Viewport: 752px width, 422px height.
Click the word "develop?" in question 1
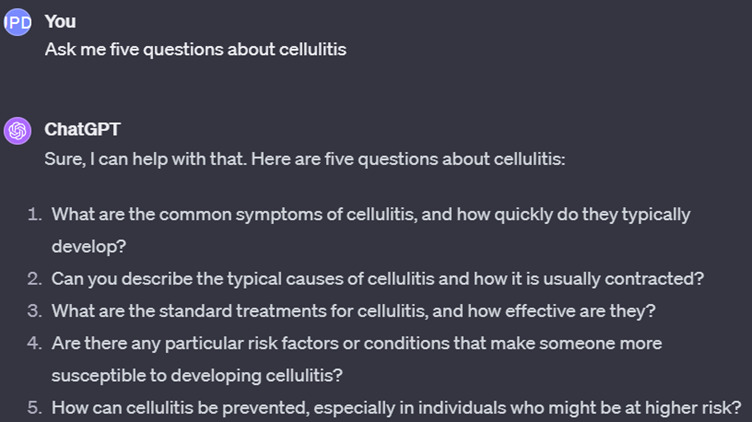pos(89,246)
